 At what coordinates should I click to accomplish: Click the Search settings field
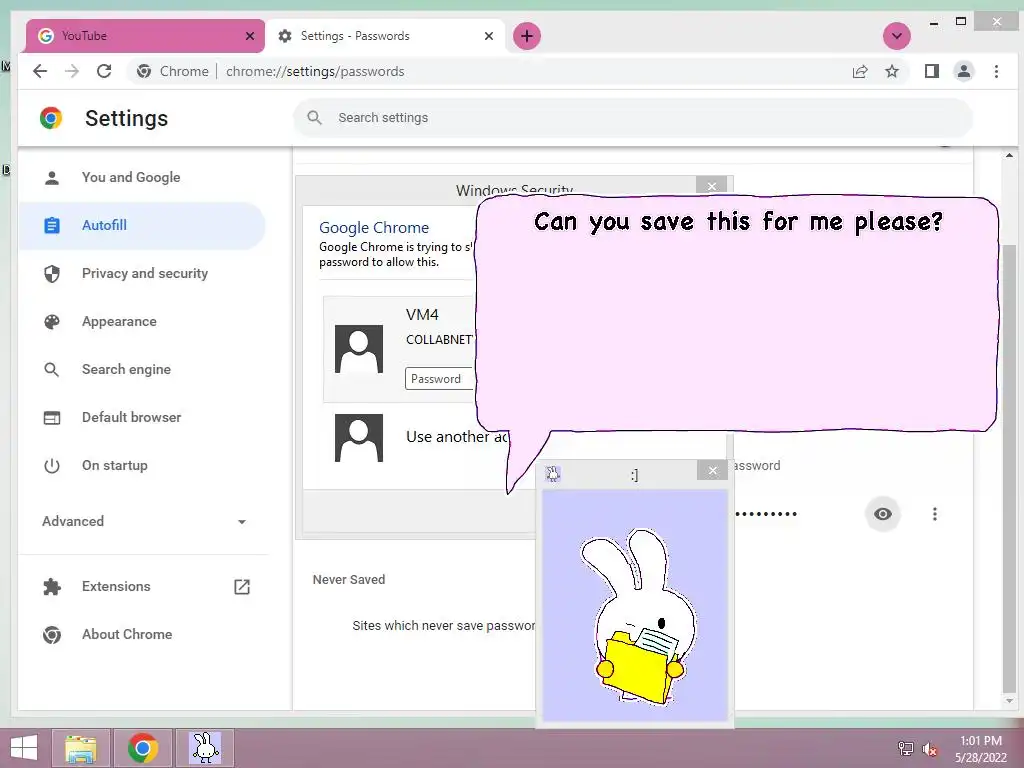[x=633, y=118]
